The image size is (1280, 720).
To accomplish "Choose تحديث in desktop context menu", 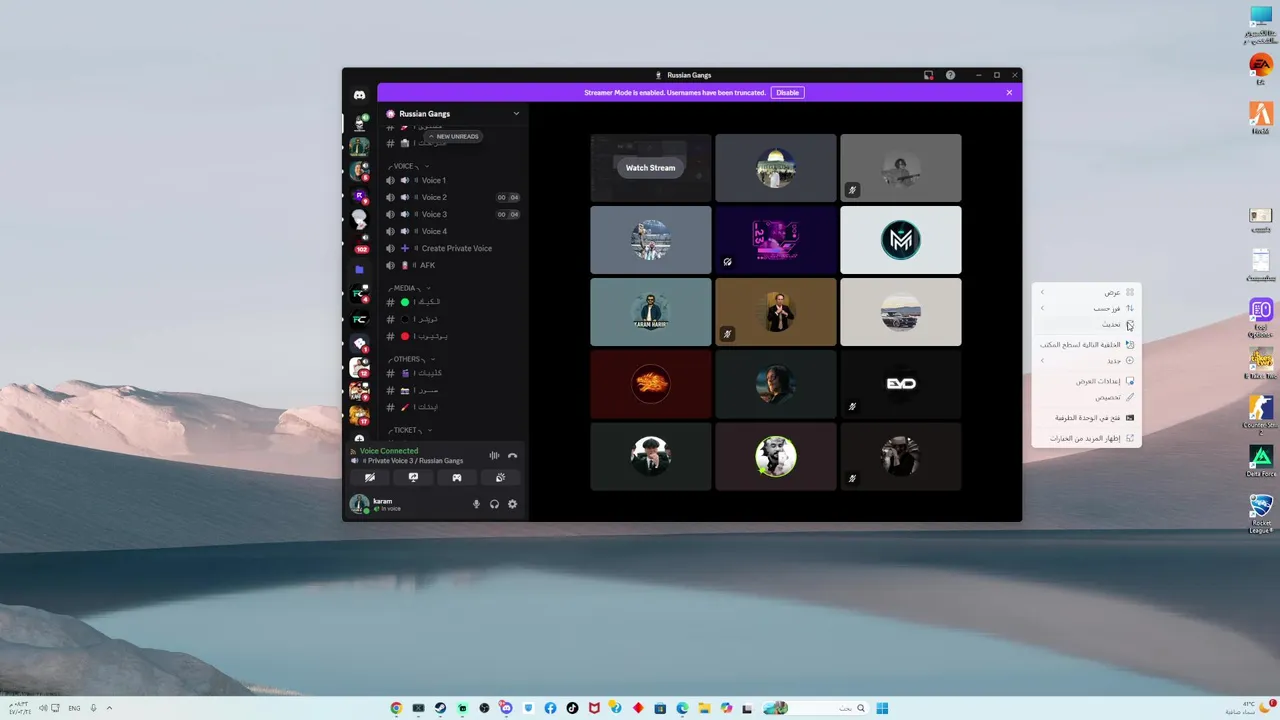I will [x=1086, y=324].
